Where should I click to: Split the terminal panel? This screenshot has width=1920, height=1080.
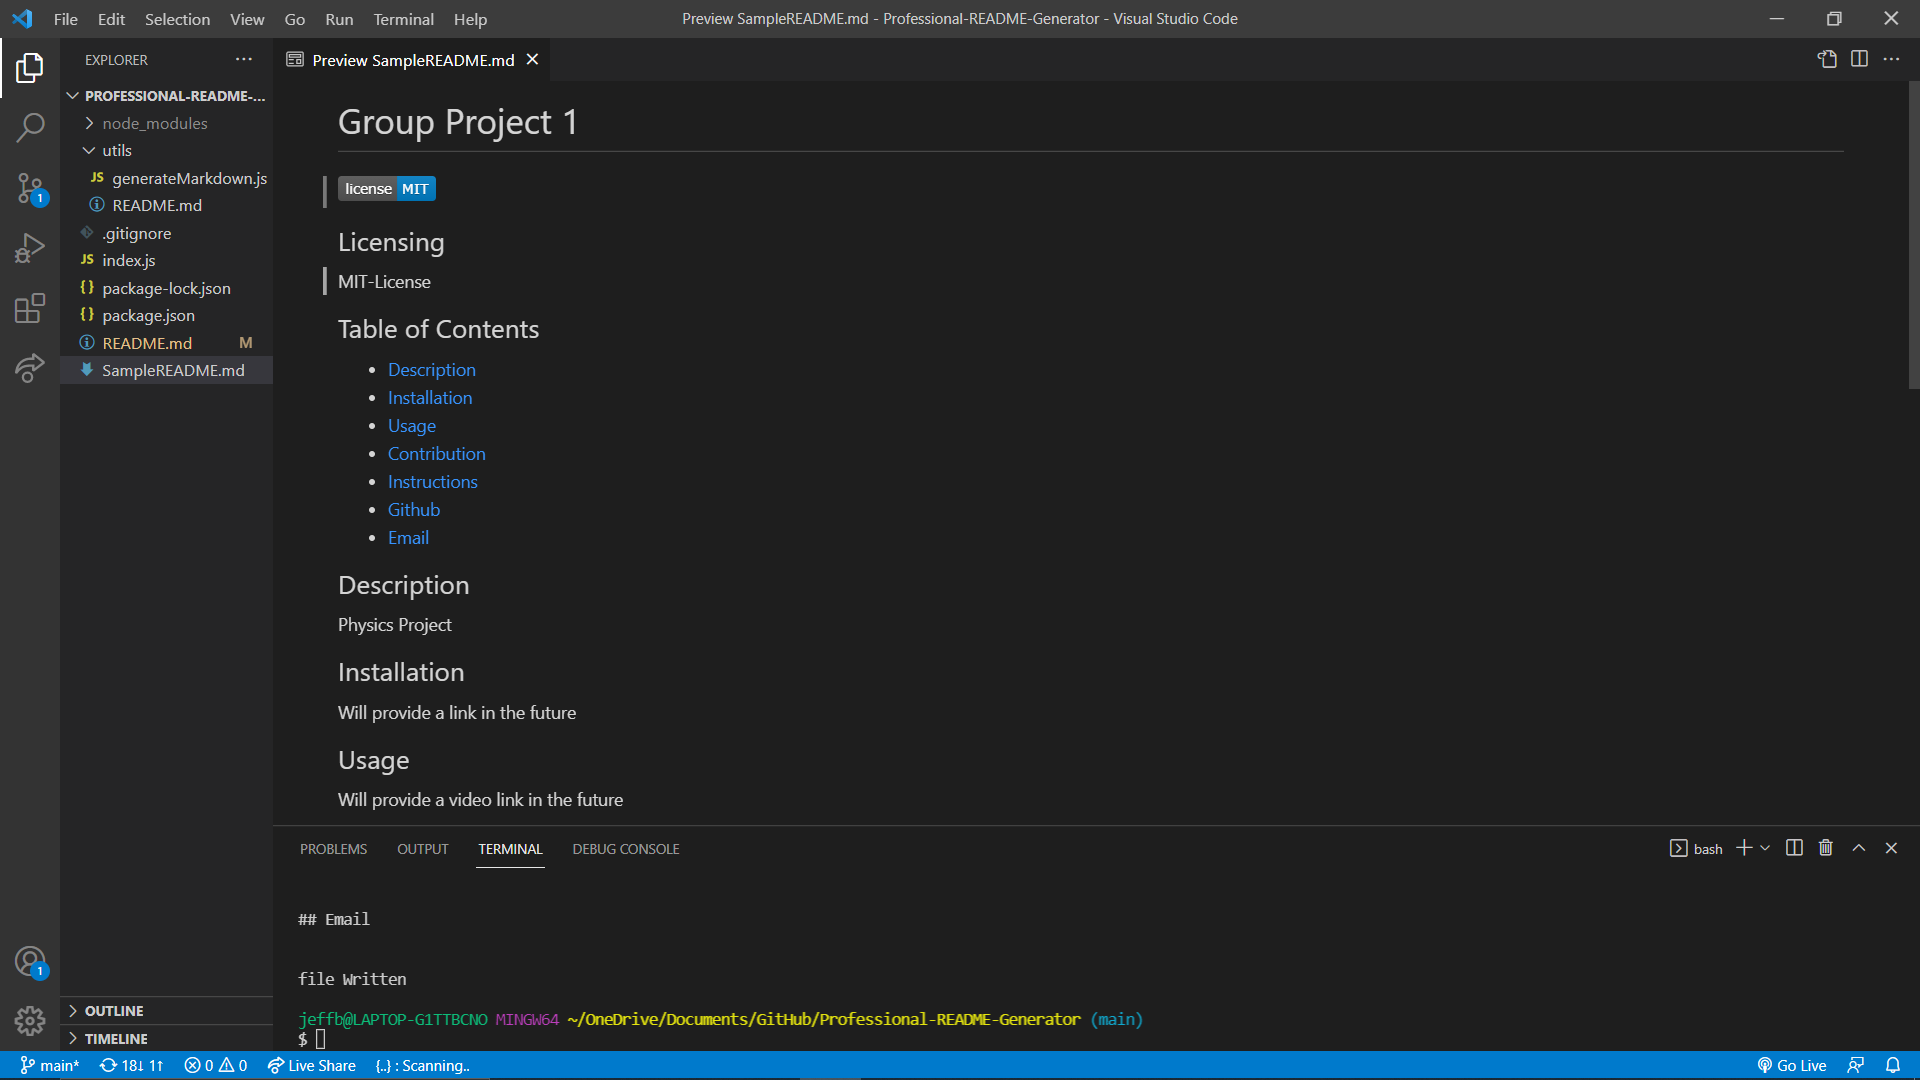coord(1794,848)
